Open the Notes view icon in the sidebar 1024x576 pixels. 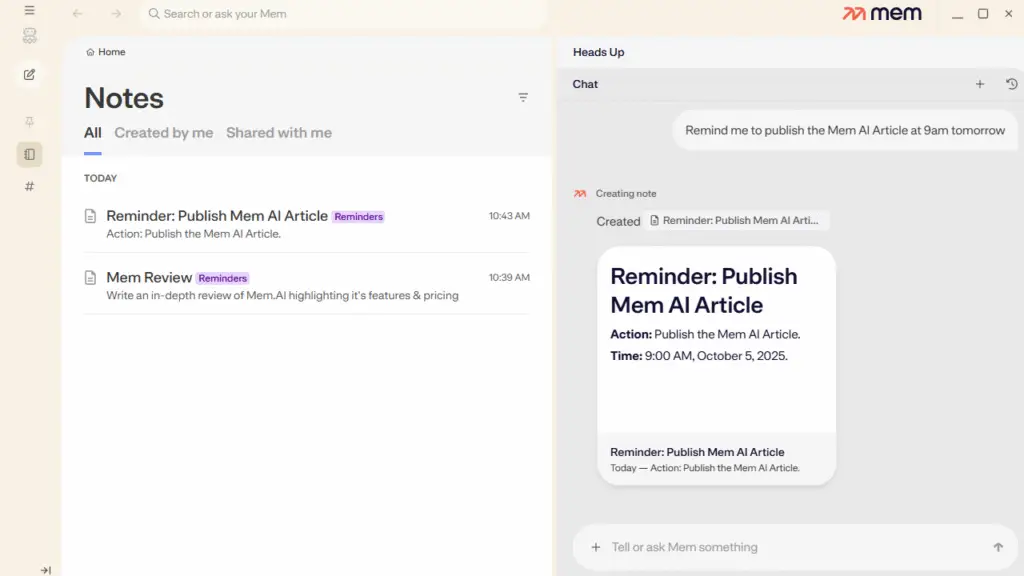pos(29,154)
